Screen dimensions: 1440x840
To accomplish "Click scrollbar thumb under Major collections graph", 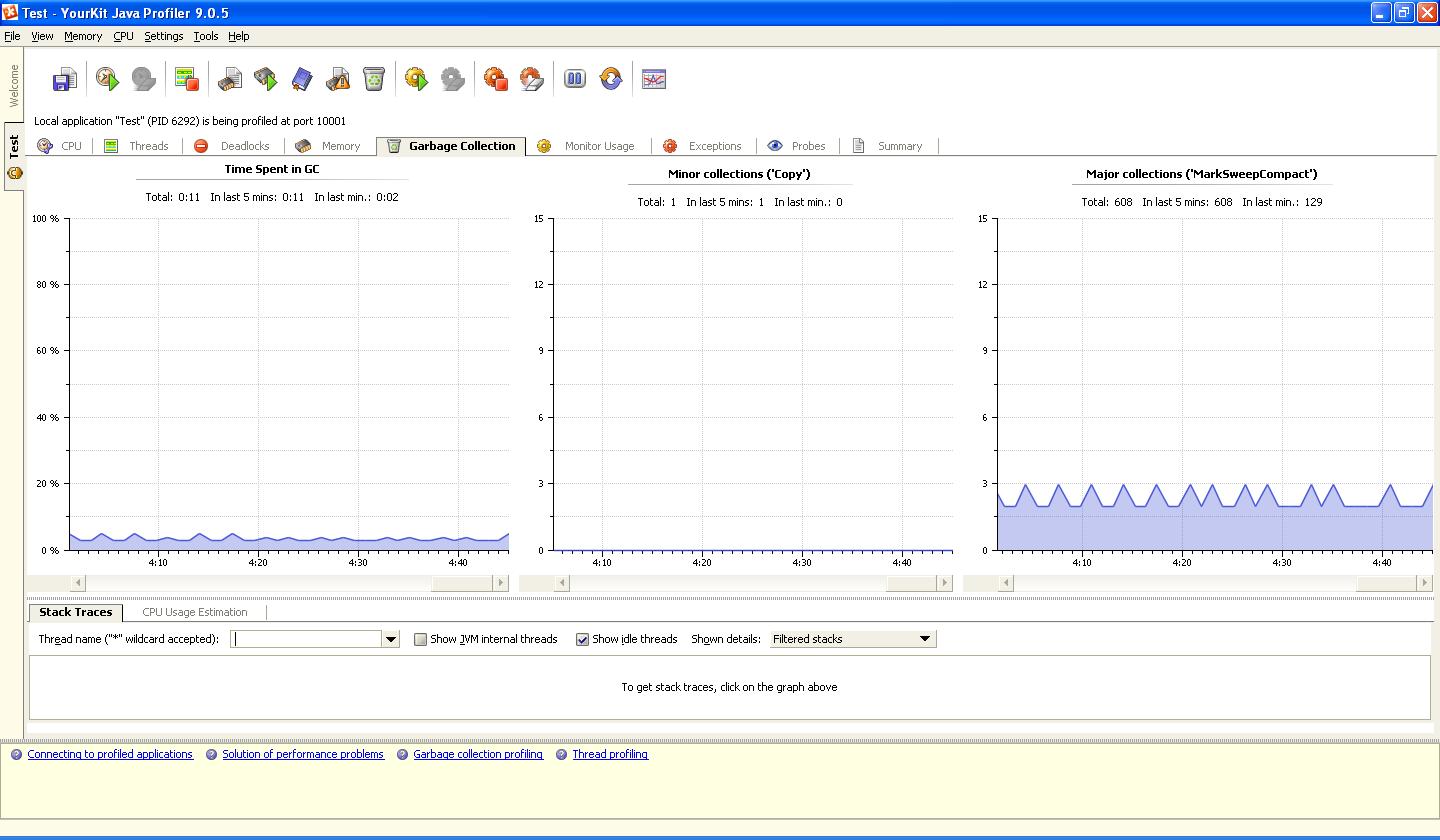I will click(1386, 583).
